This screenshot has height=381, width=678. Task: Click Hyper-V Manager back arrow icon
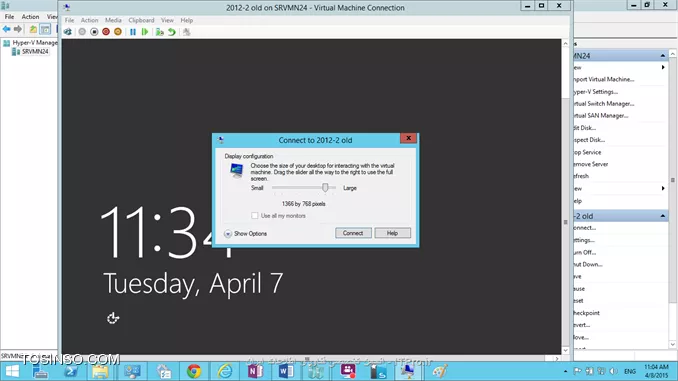6,29
